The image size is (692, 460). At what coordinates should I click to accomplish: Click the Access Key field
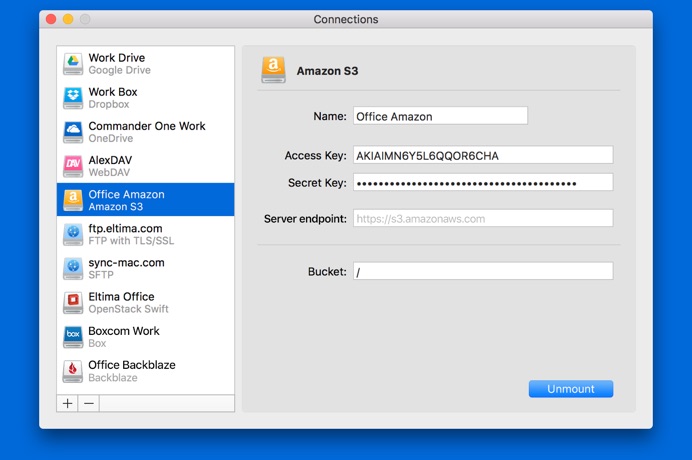point(483,155)
